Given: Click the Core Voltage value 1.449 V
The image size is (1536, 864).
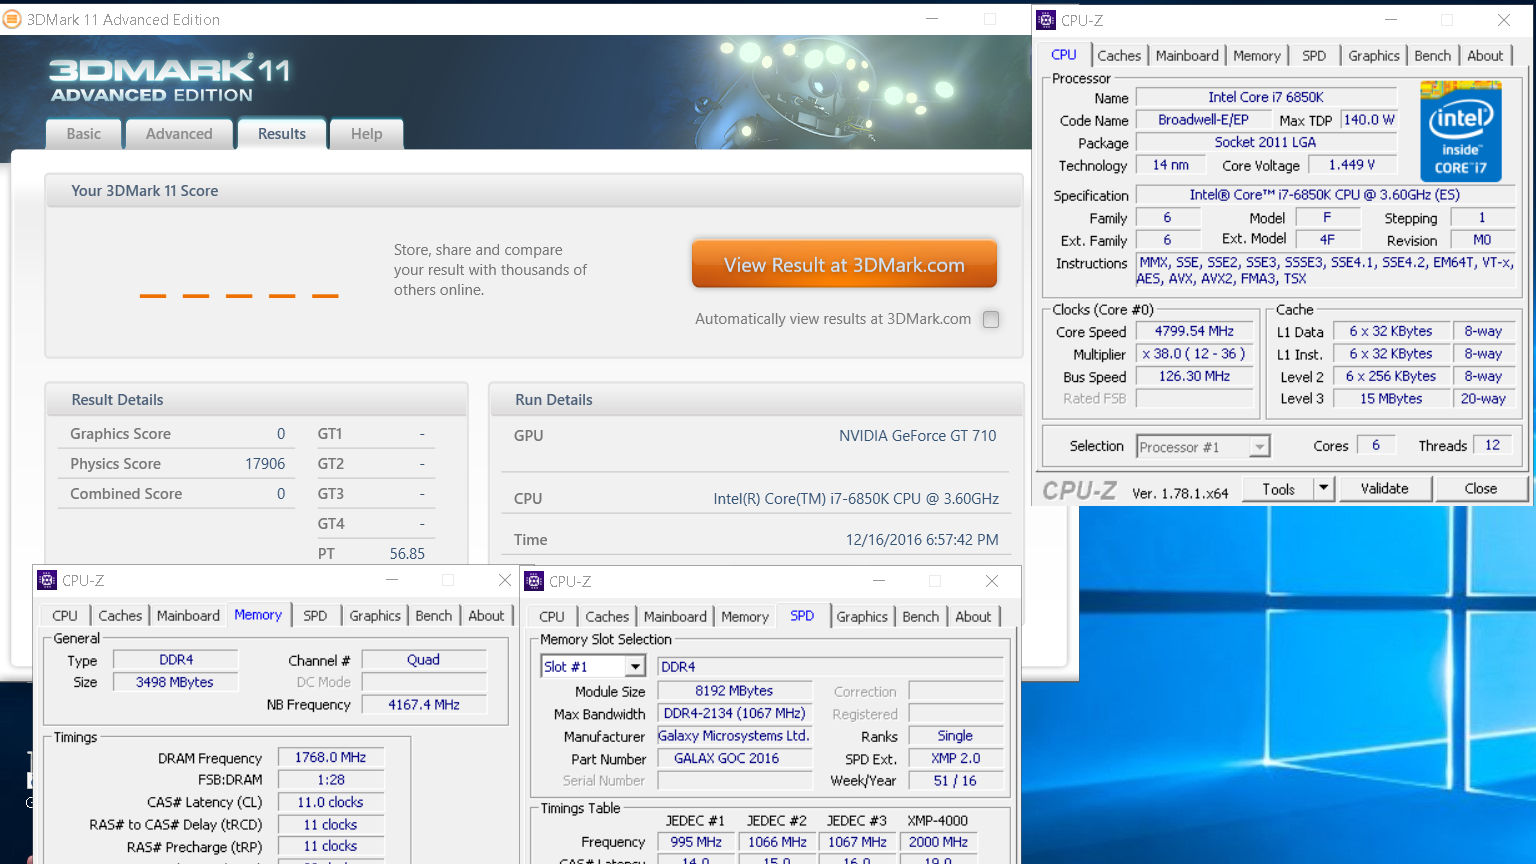Looking at the screenshot, I should pyautogui.click(x=1351, y=165).
